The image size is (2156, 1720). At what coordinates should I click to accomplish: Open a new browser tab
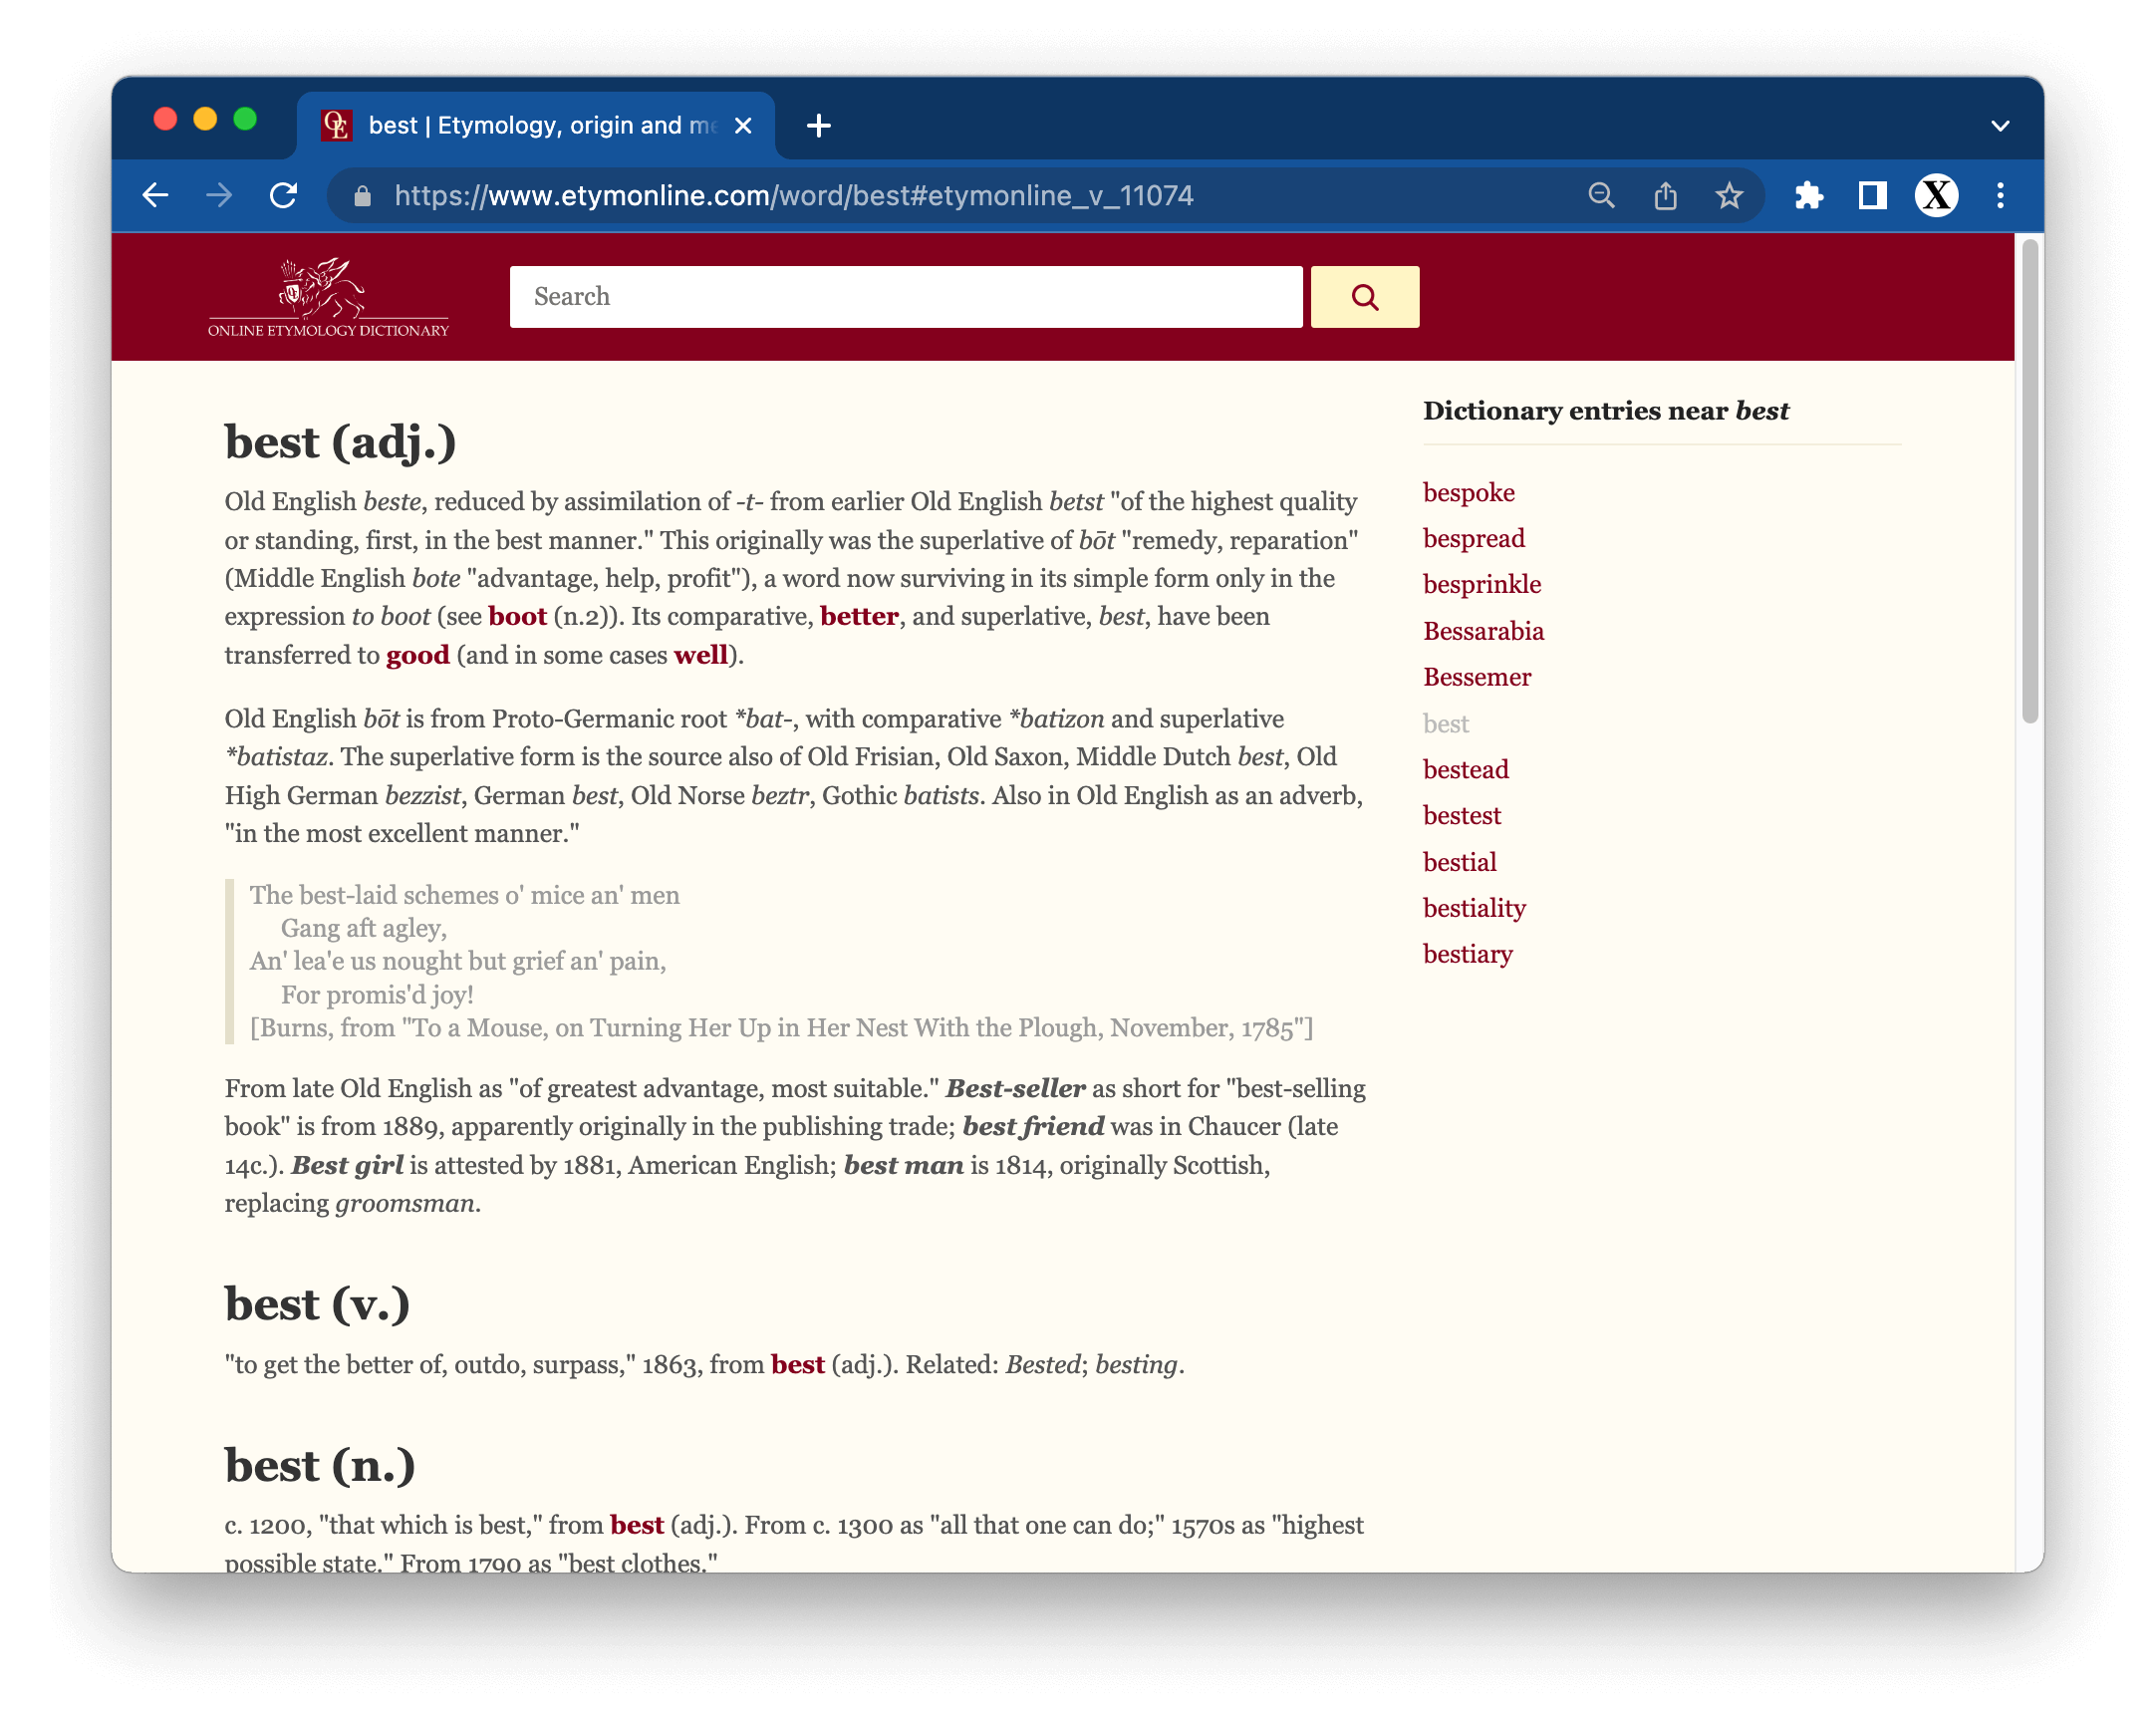coord(819,126)
